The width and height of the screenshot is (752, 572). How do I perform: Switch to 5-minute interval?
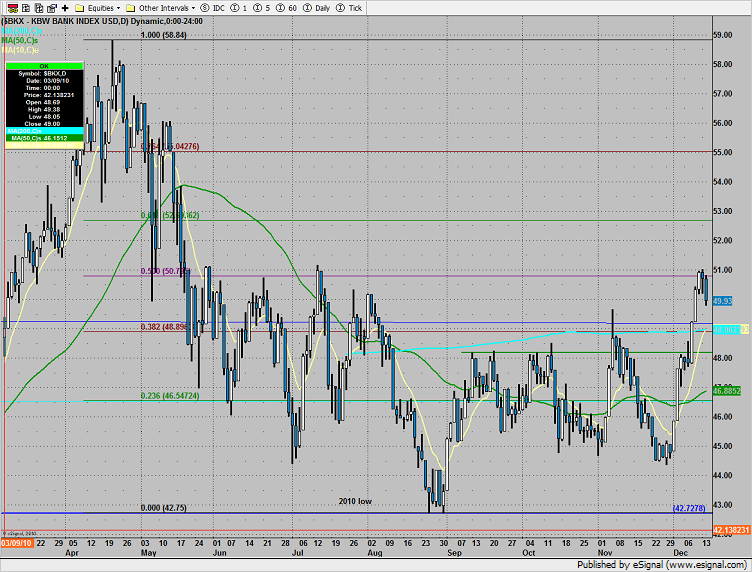(261, 8)
